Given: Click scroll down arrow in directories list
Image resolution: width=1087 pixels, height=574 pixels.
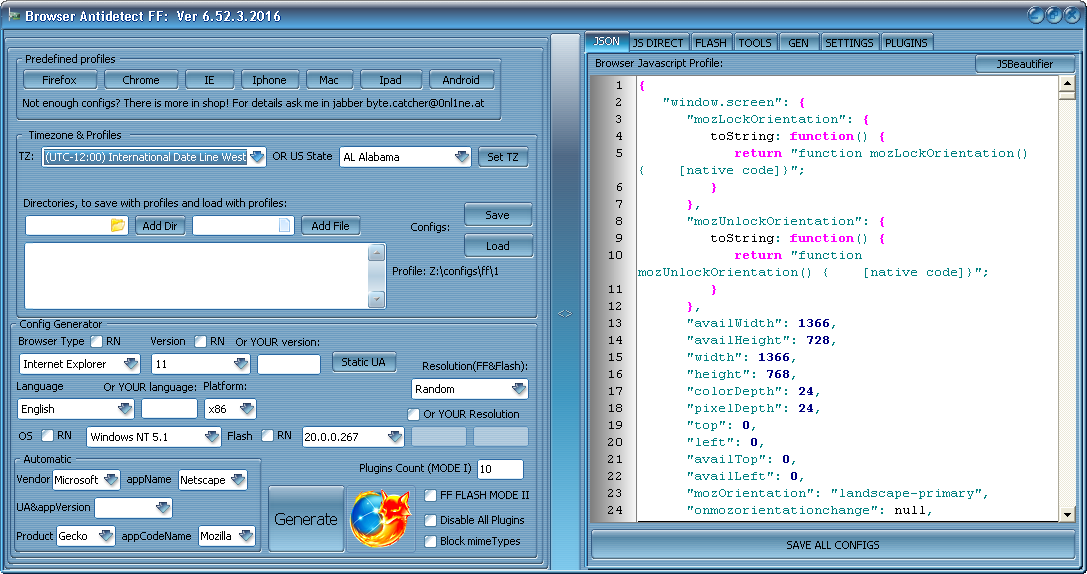Looking at the screenshot, I should coord(377,298).
